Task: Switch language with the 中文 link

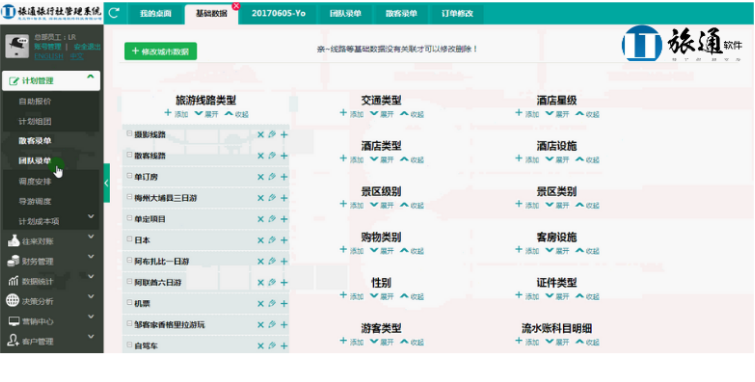Action: click(x=77, y=56)
